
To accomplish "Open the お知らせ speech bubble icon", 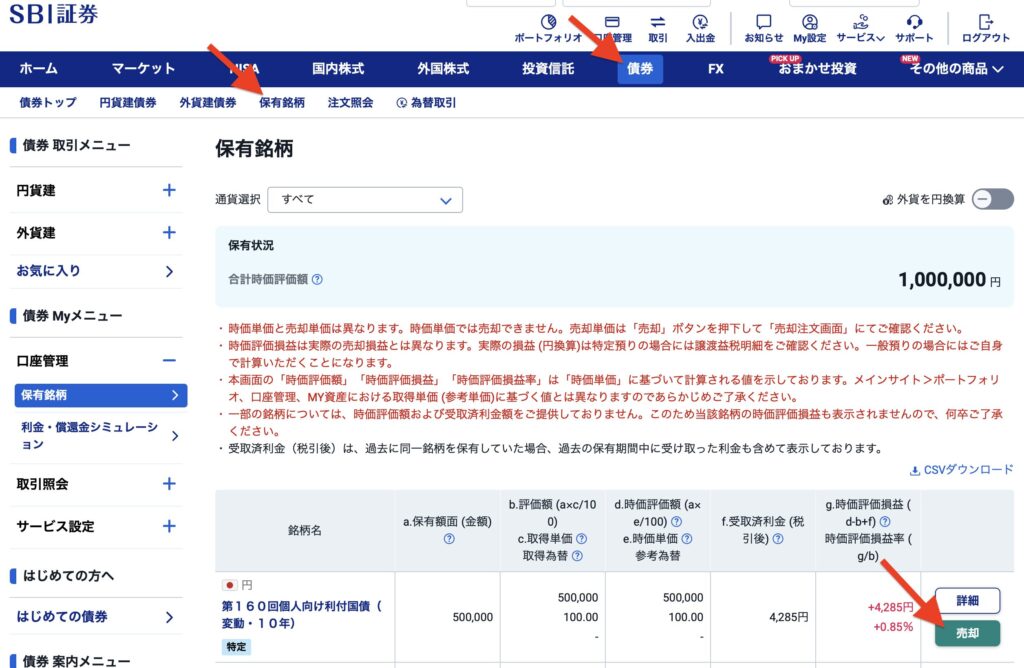I will pyautogui.click(x=764, y=23).
